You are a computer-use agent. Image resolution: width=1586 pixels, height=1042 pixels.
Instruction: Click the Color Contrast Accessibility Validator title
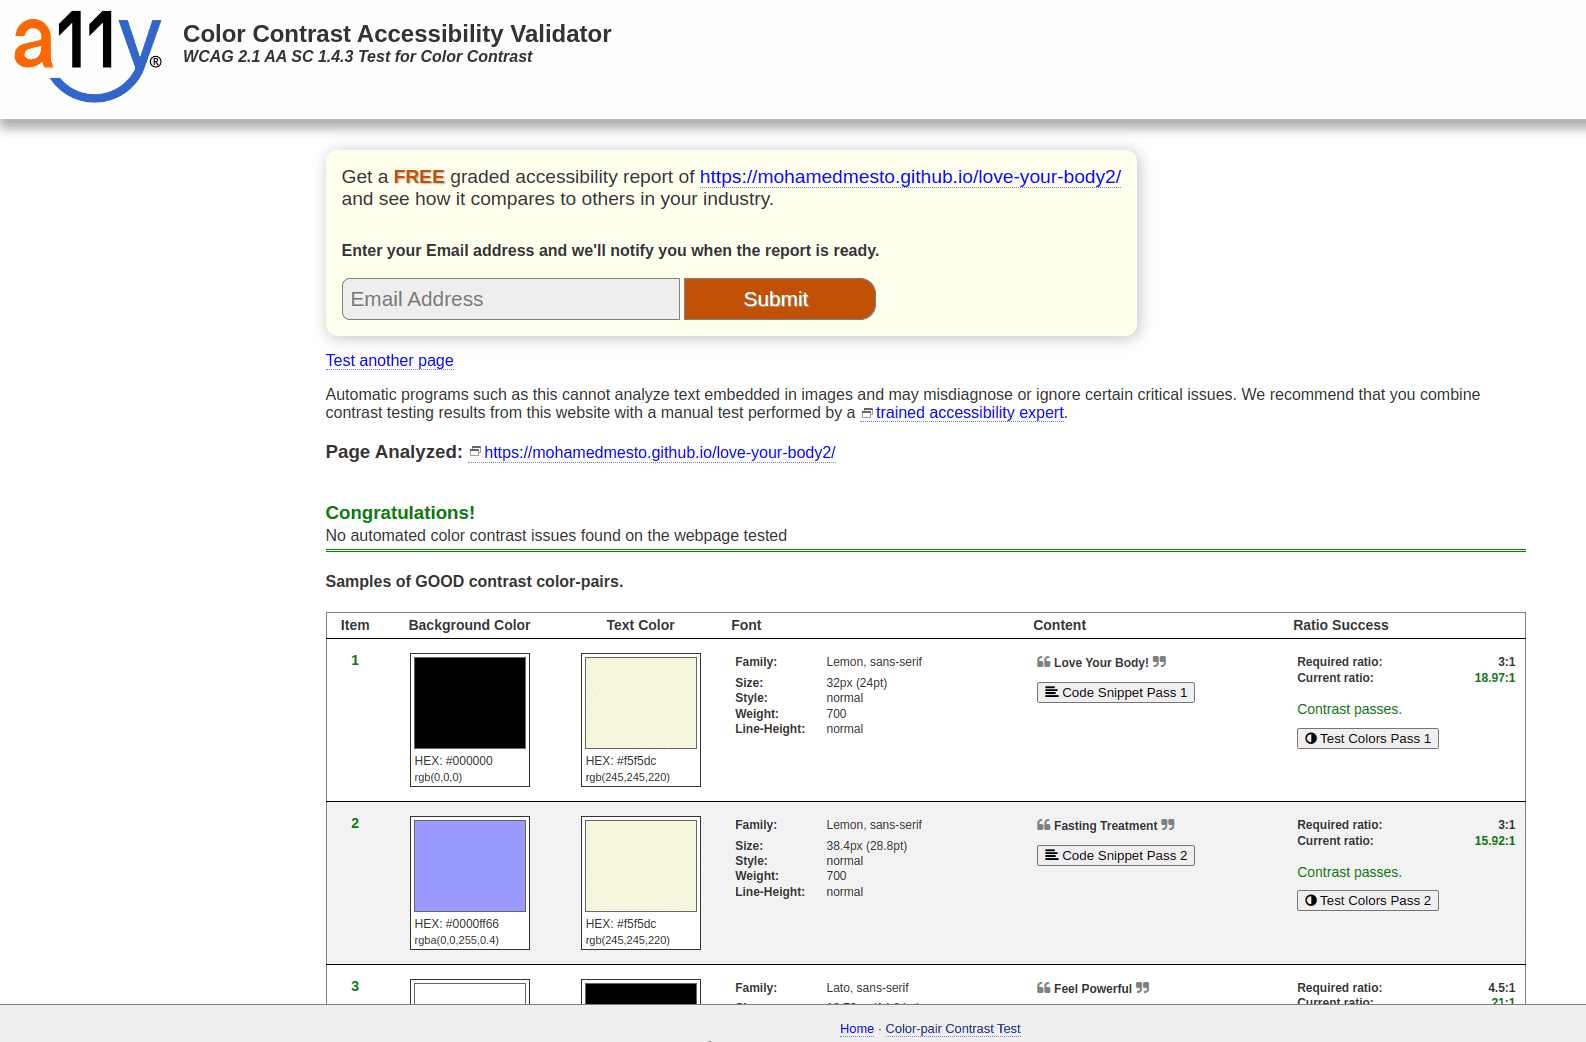(x=397, y=34)
